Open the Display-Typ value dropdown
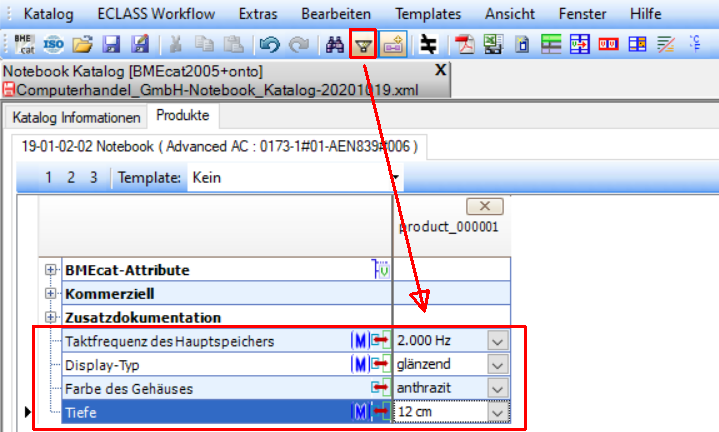Viewport: 719px width, 432px height. click(498, 365)
